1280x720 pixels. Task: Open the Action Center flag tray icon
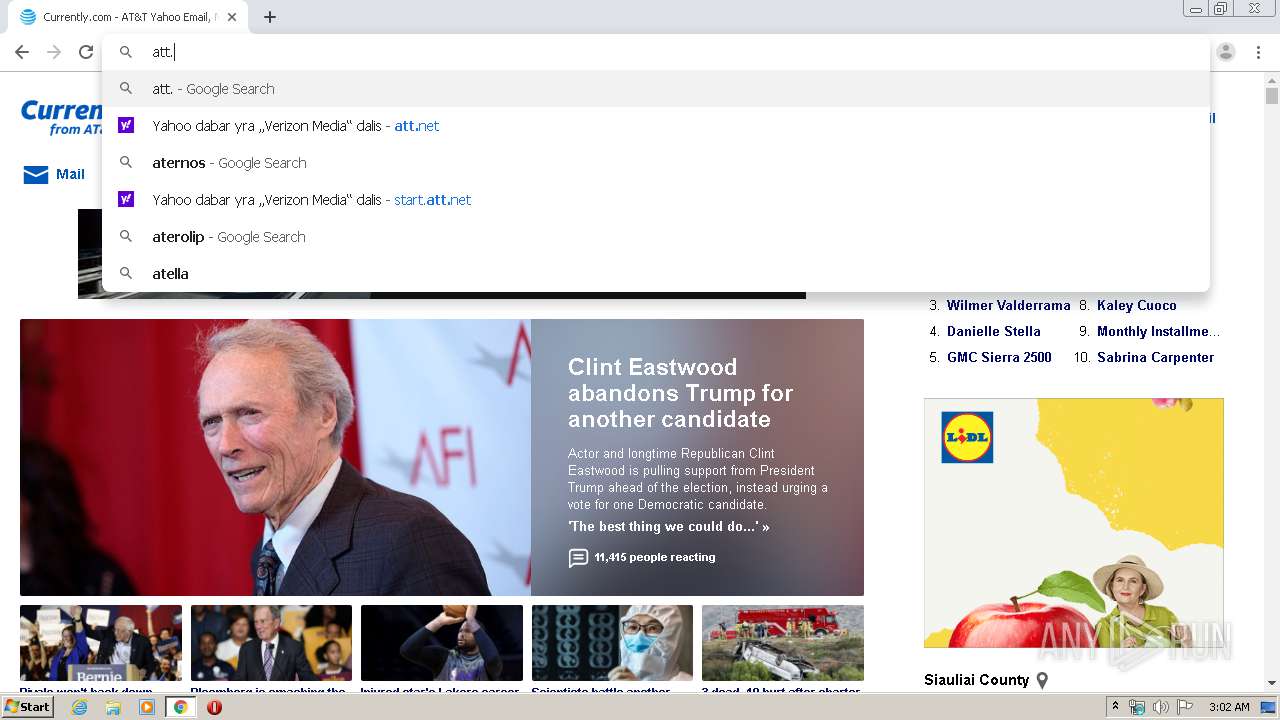(1184, 707)
